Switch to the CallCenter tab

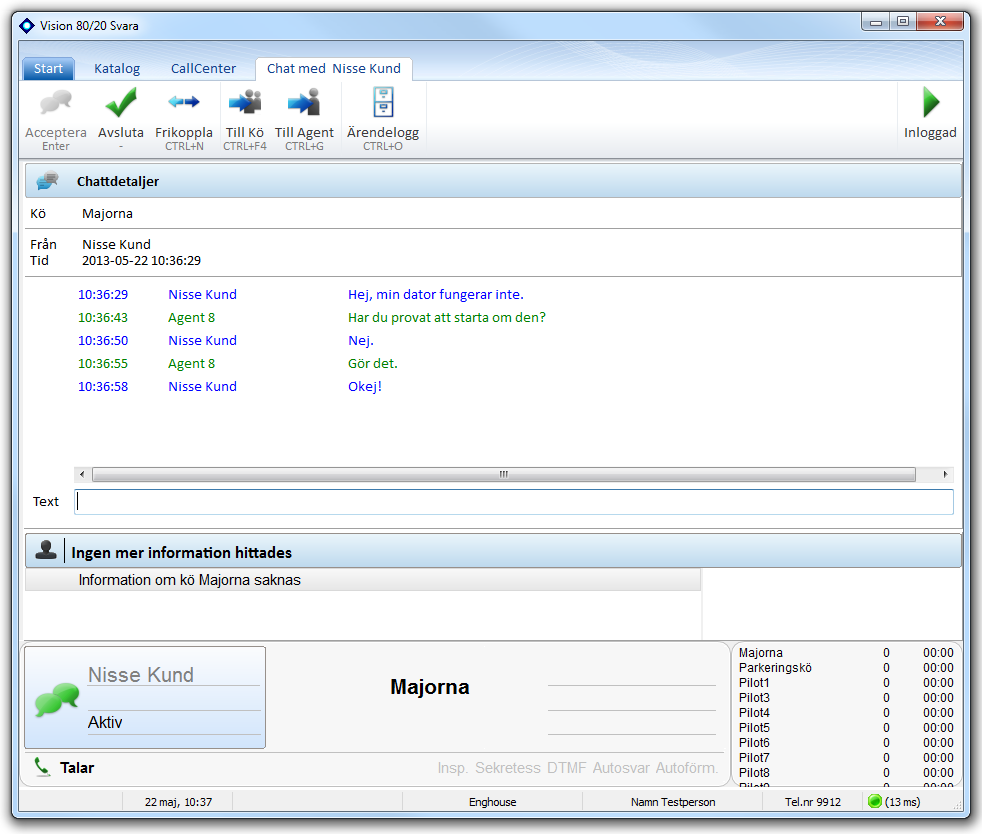pyautogui.click(x=204, y=69)
